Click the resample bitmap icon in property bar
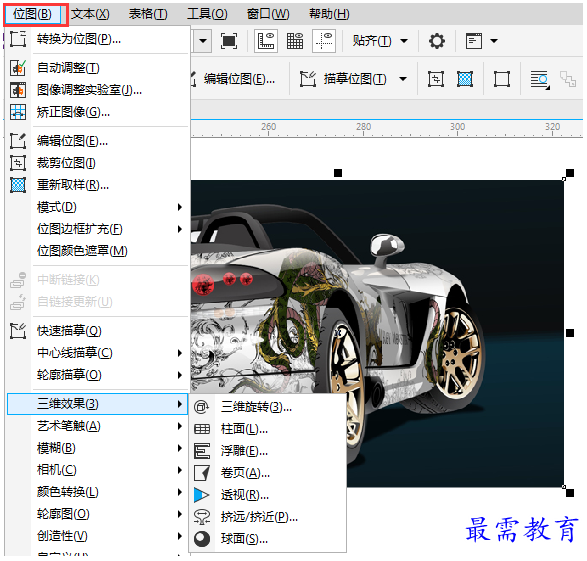Screen dimensions: 587x561 coord(465,79)
